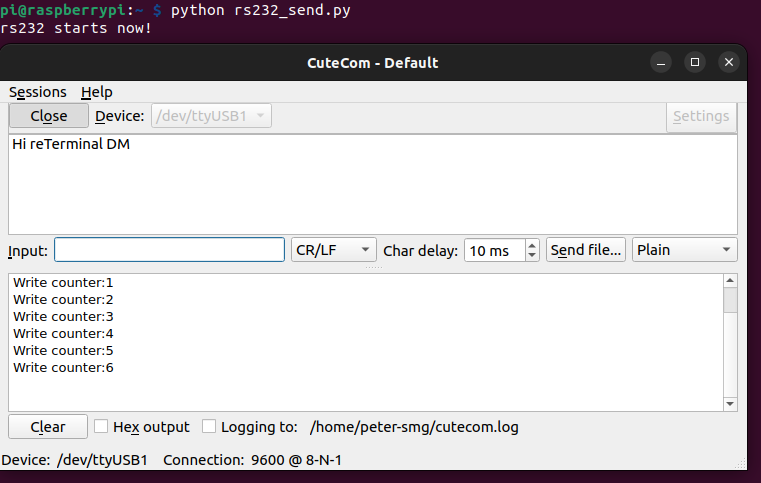761x483 pixels.
Task: Click the Settings button
Action: pyautogui.click(x=701, y=116)
